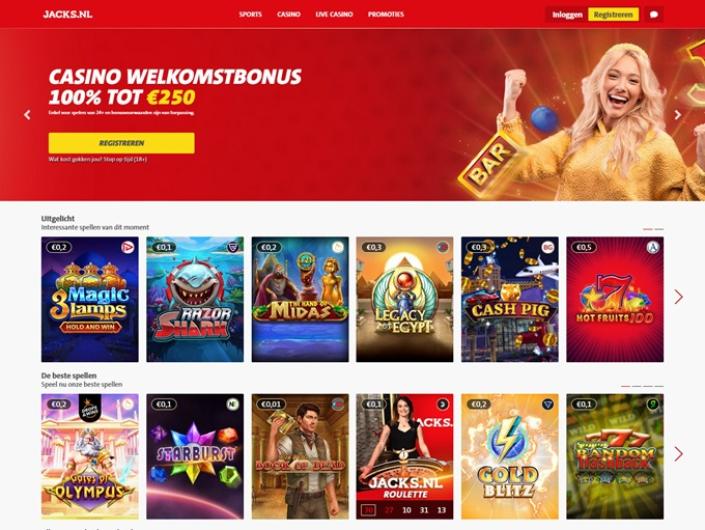
Task: Go to previous banner slide arrow
Action: pyautogui.click(x=27, y=115)
